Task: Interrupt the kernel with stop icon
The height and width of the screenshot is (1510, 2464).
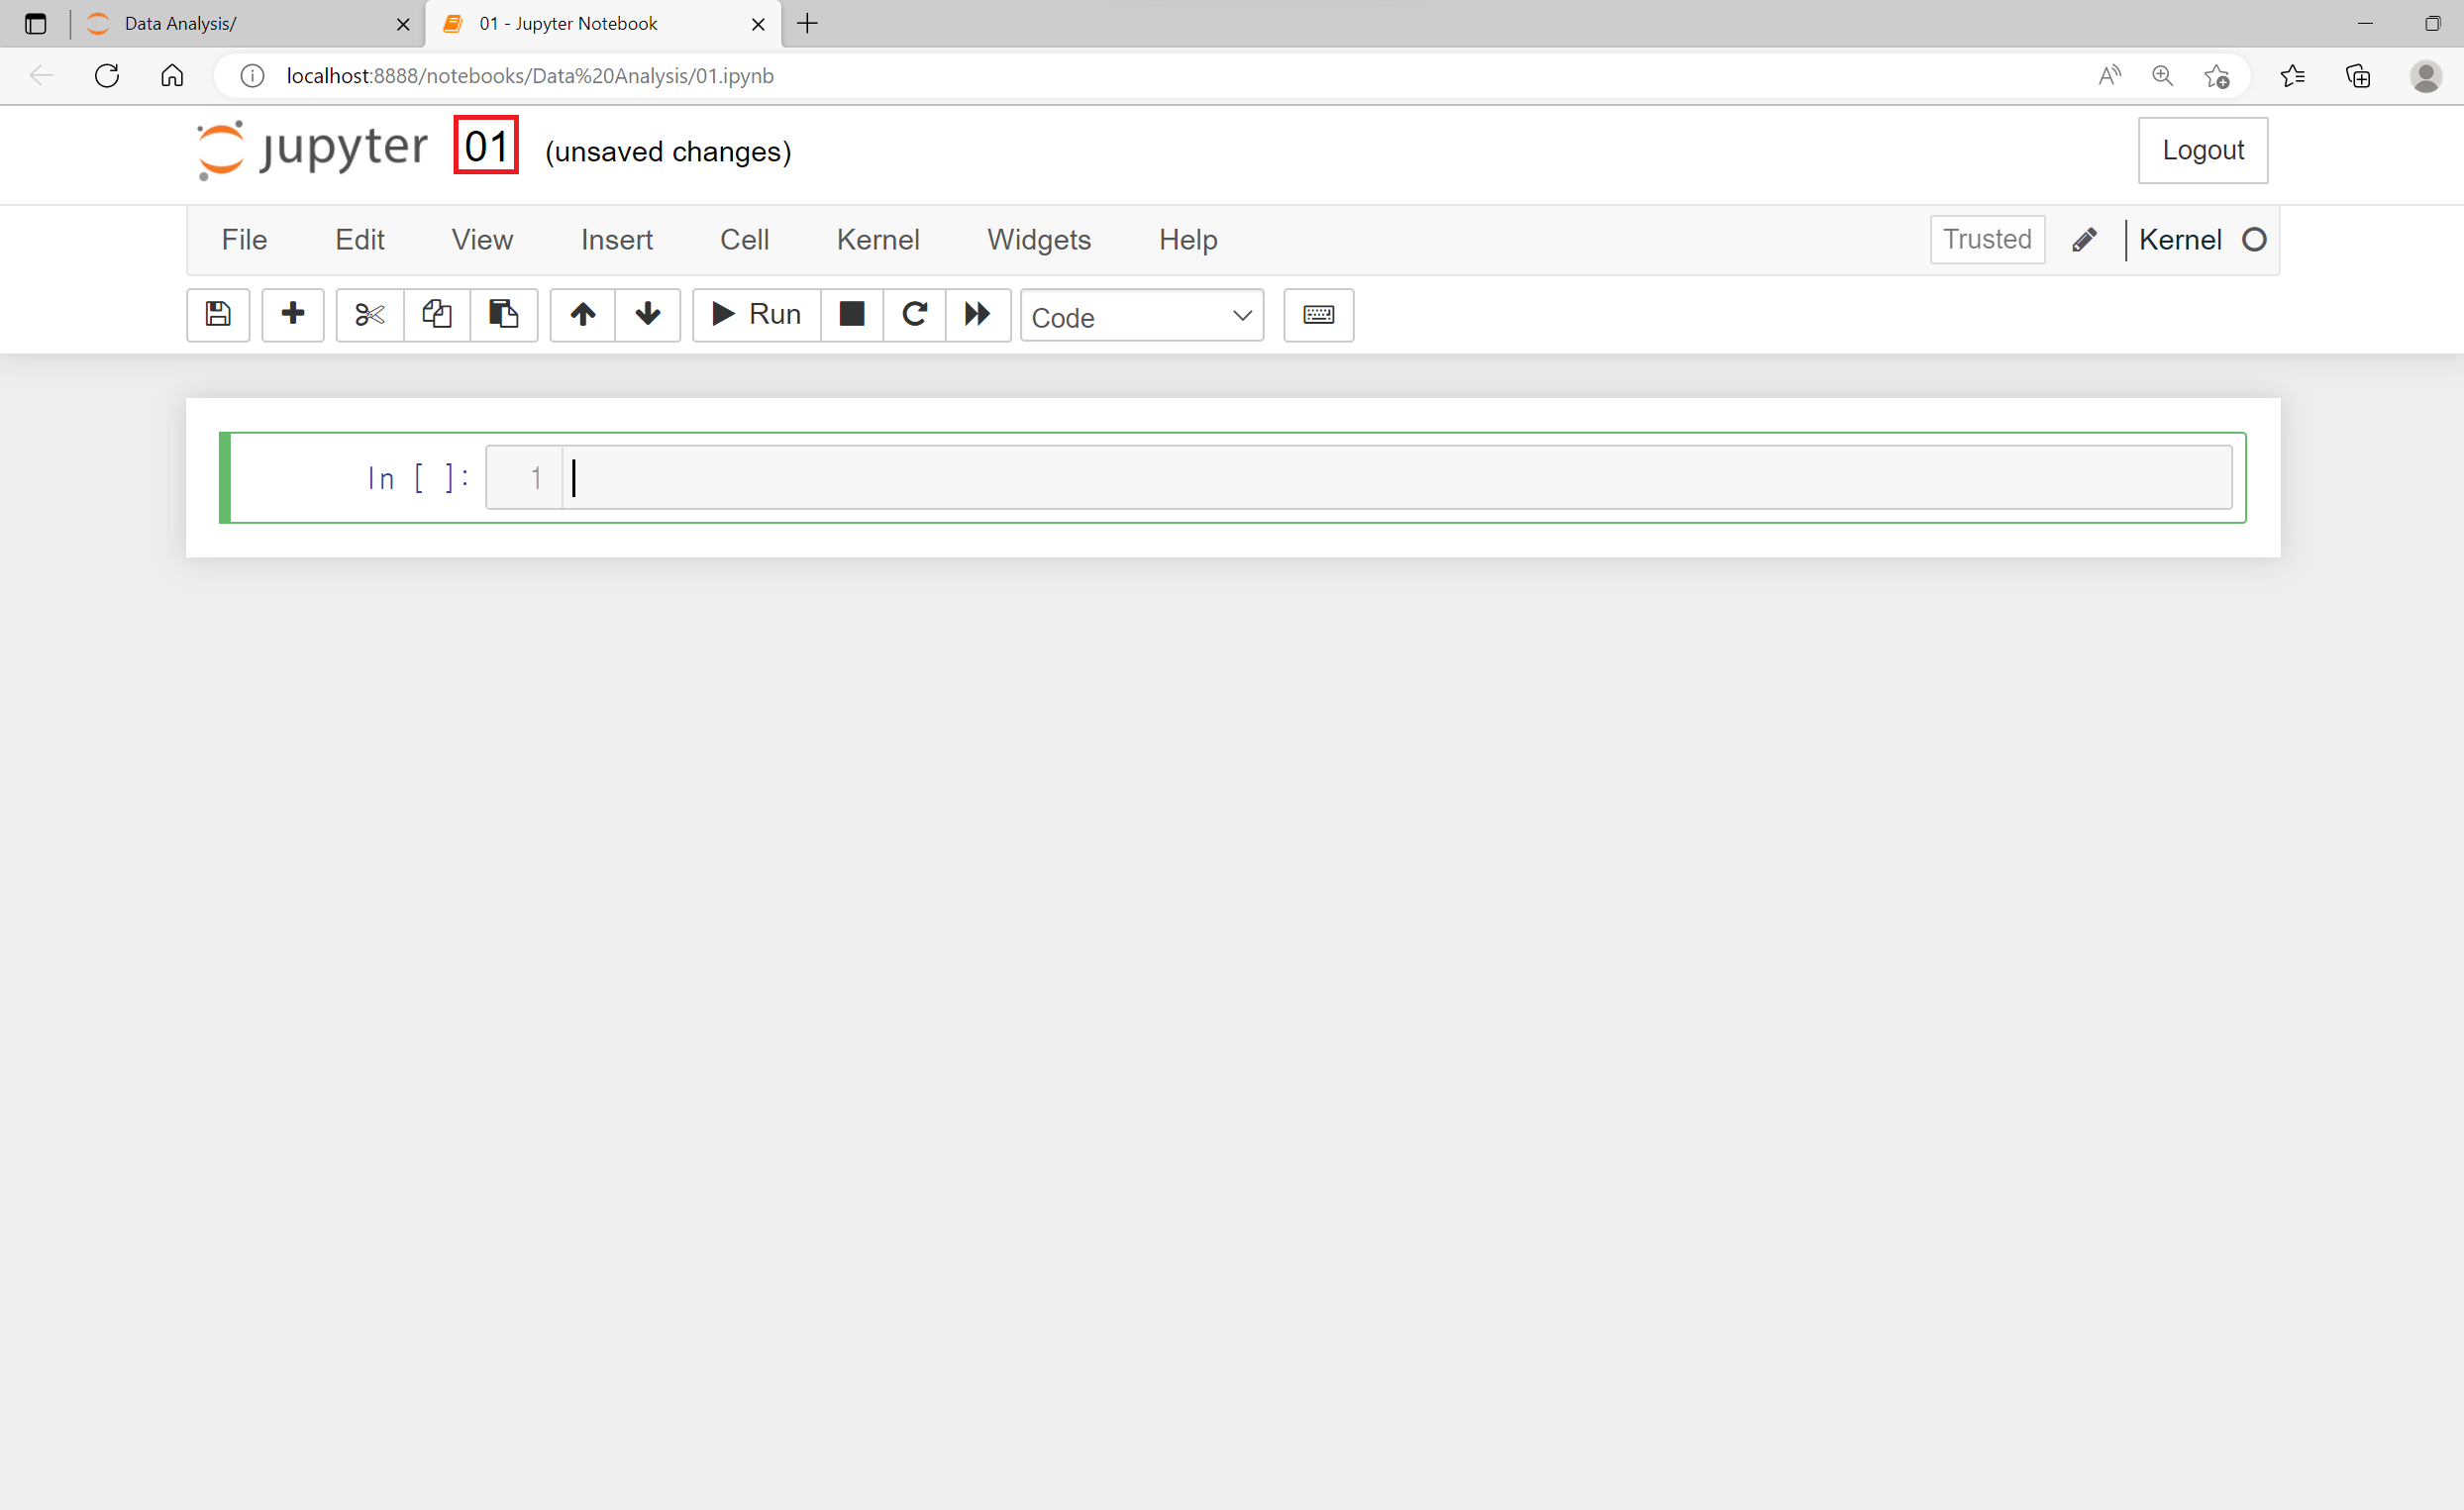Action: [851, 314]
